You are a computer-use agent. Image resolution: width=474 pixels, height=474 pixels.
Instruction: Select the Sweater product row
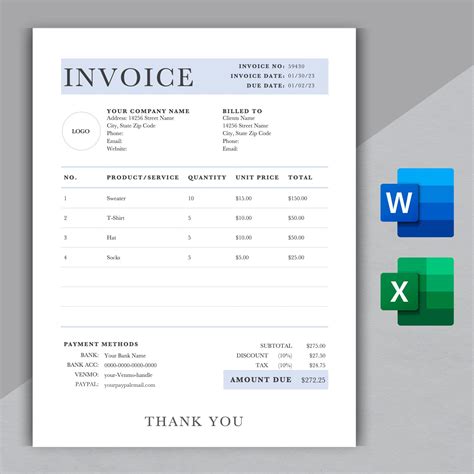pos(195,198)
